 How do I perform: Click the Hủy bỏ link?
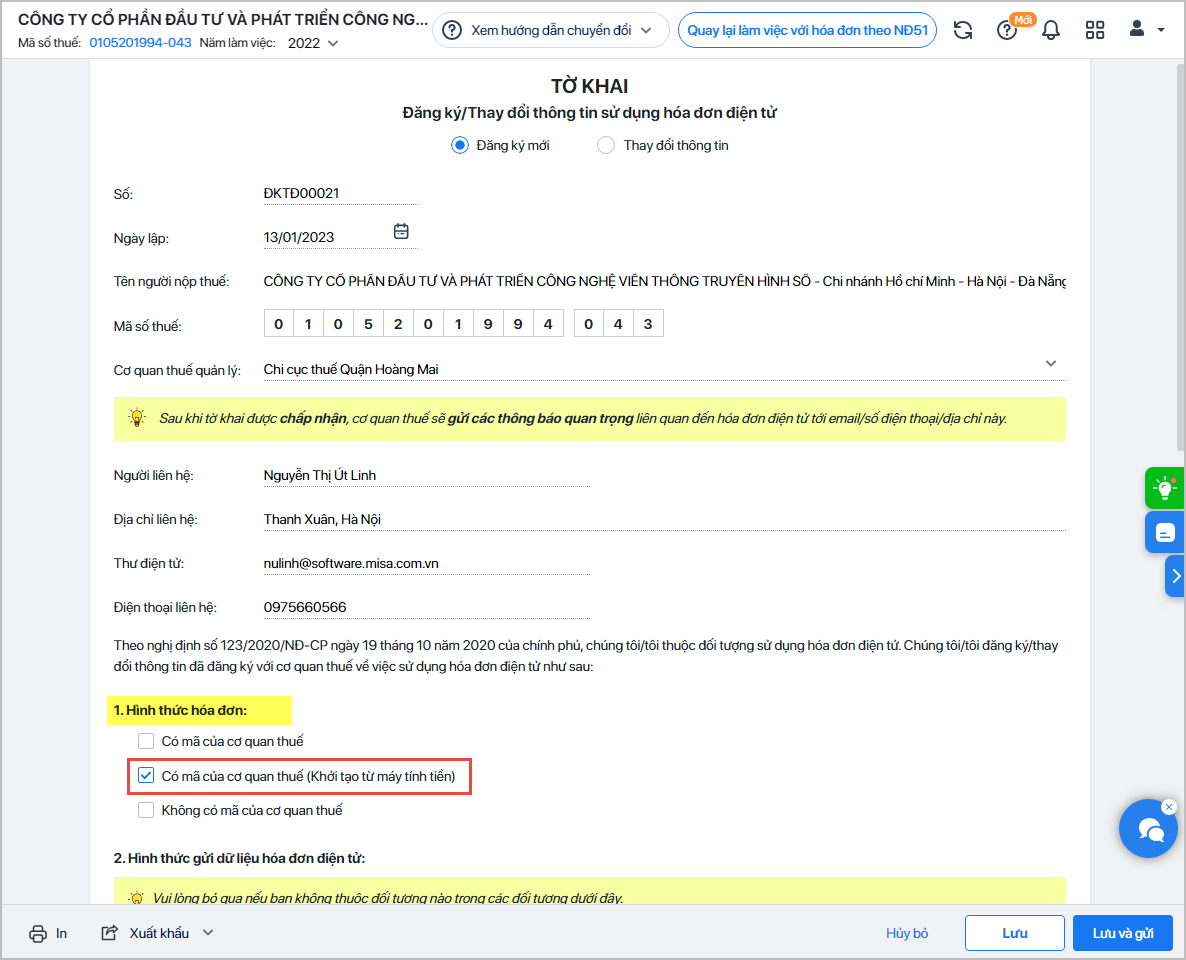click(x=907, y=933)
